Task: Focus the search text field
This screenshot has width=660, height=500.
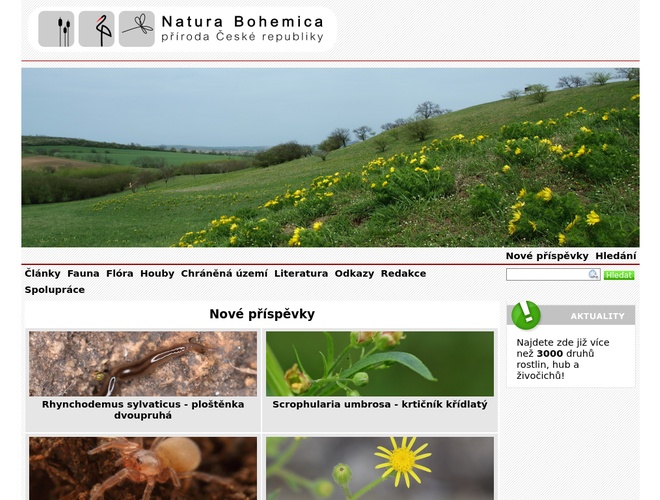Action: coord(546,274)
